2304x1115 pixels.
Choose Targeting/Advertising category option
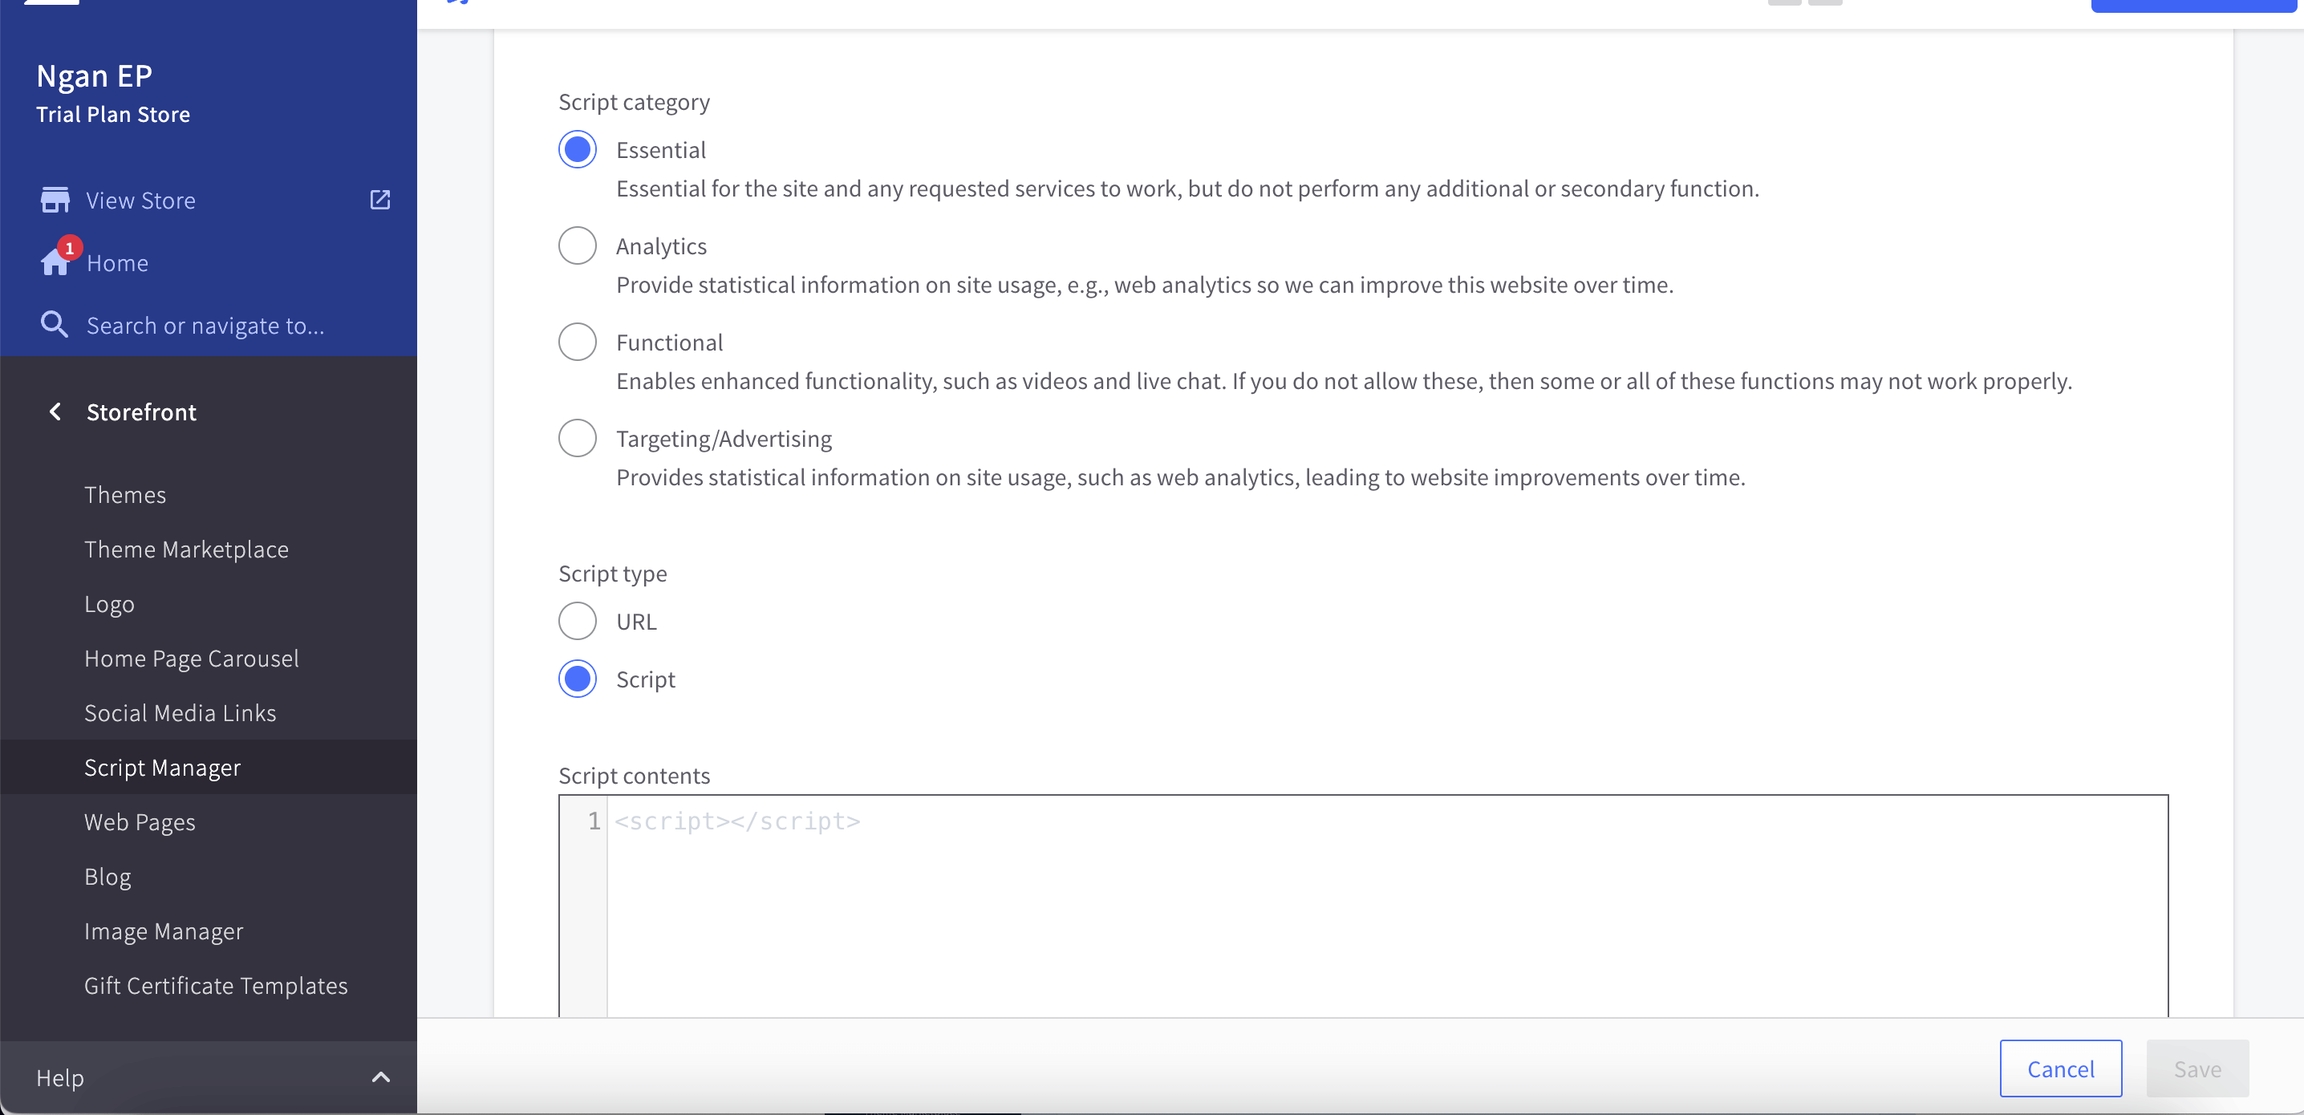click(x=577, y=438)
